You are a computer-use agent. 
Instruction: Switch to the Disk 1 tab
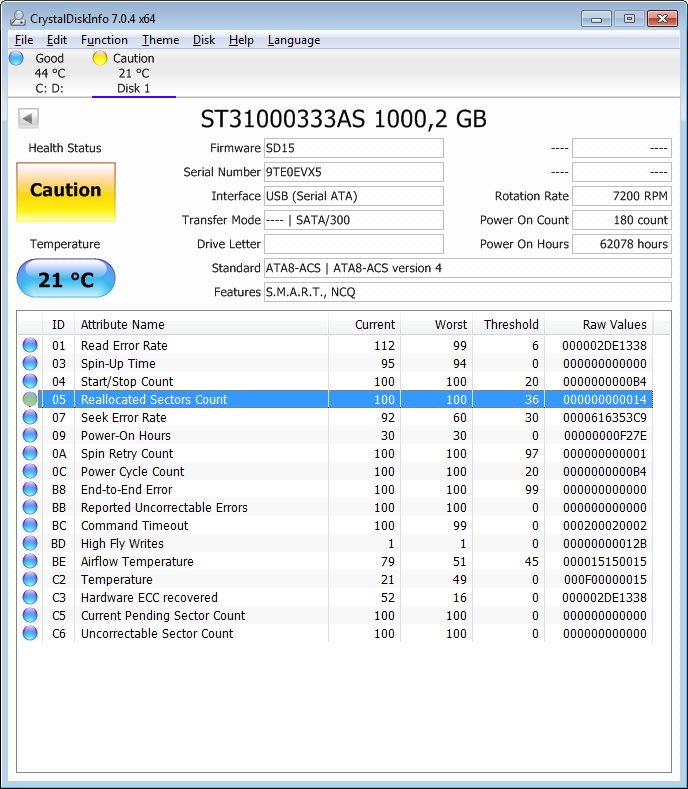[x=134, y=73]
